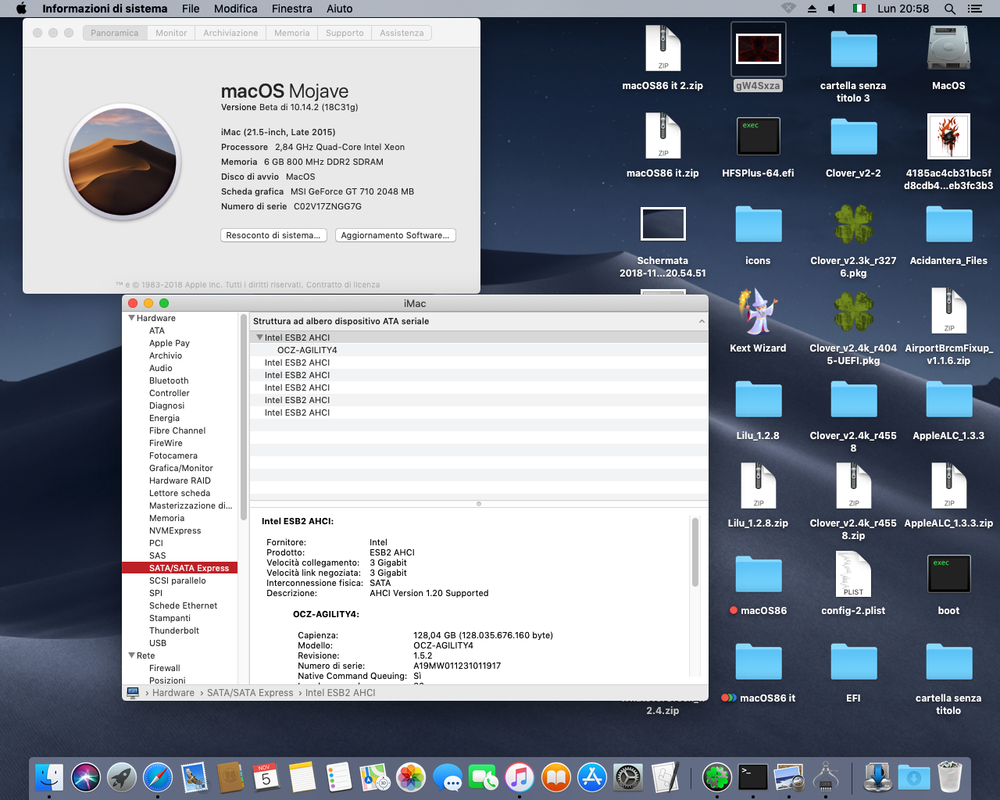Select the boot exec file icon
This screenshot has height=800, width=1000.
[x=948, y=574]
